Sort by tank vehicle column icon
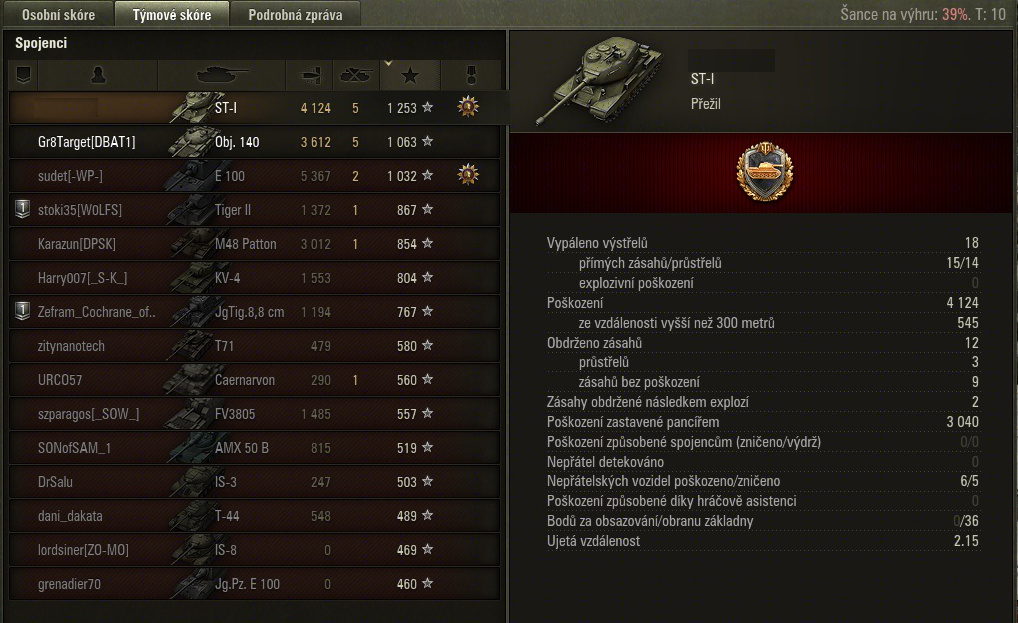1018x623 pixels. [x=222, y=75]
